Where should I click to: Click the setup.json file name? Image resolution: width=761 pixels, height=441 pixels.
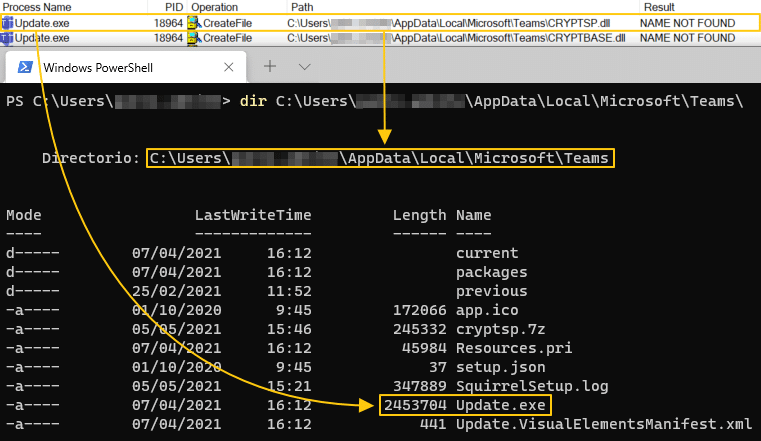coord(500,367)
